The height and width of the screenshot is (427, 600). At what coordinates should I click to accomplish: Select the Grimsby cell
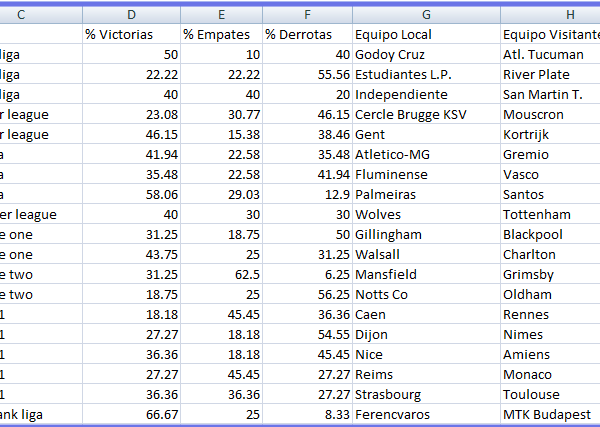point(550,274)
